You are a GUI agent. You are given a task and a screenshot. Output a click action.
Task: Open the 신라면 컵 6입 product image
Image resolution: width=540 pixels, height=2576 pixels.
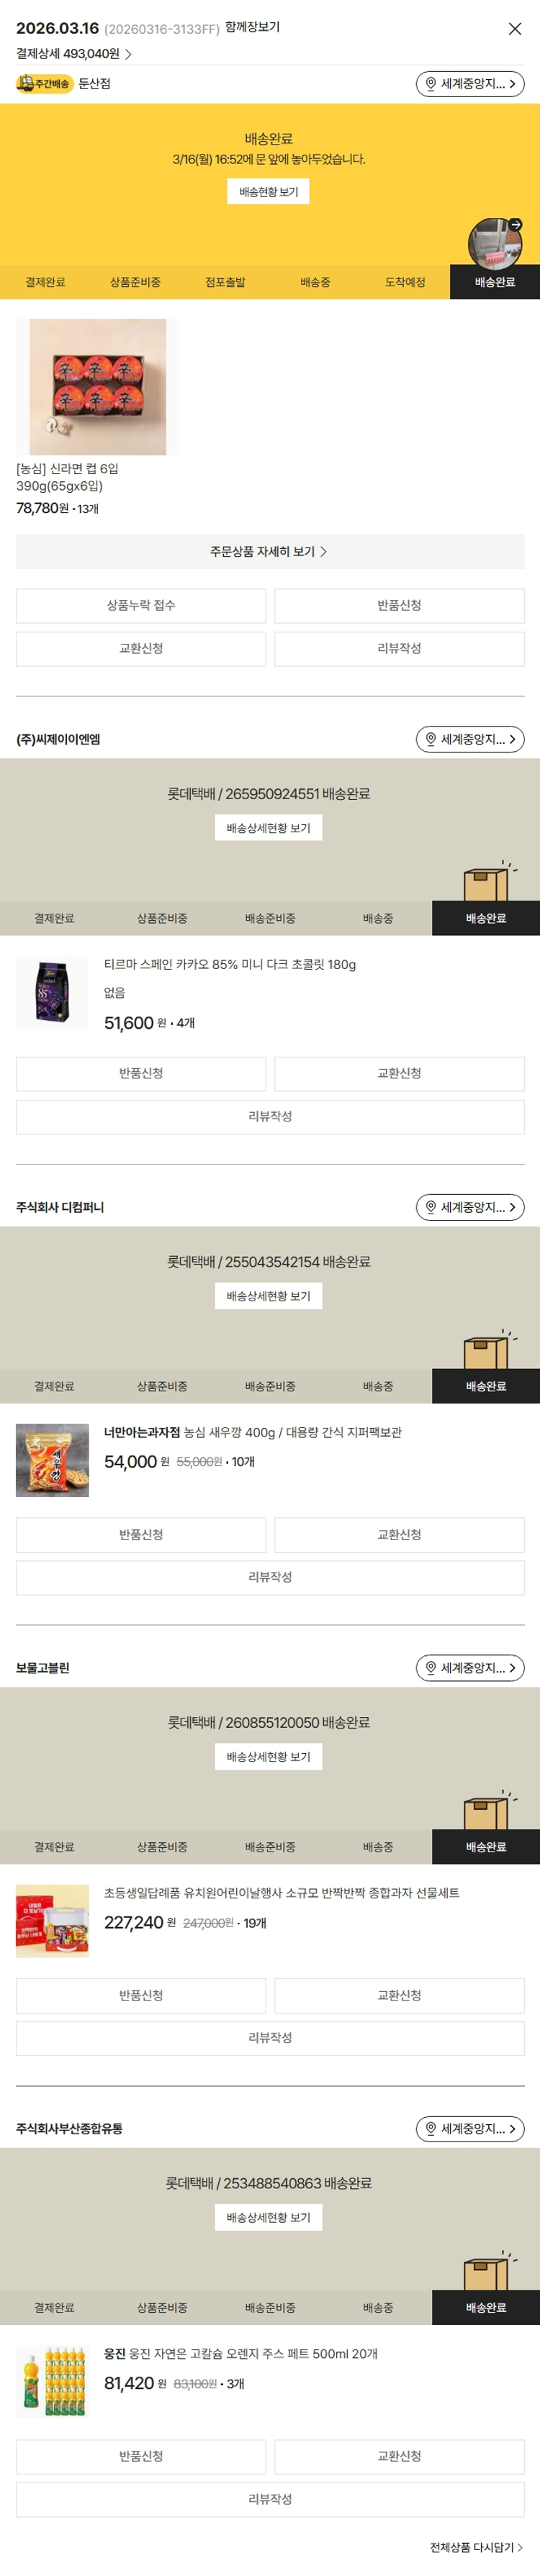(x=98, y=387)
